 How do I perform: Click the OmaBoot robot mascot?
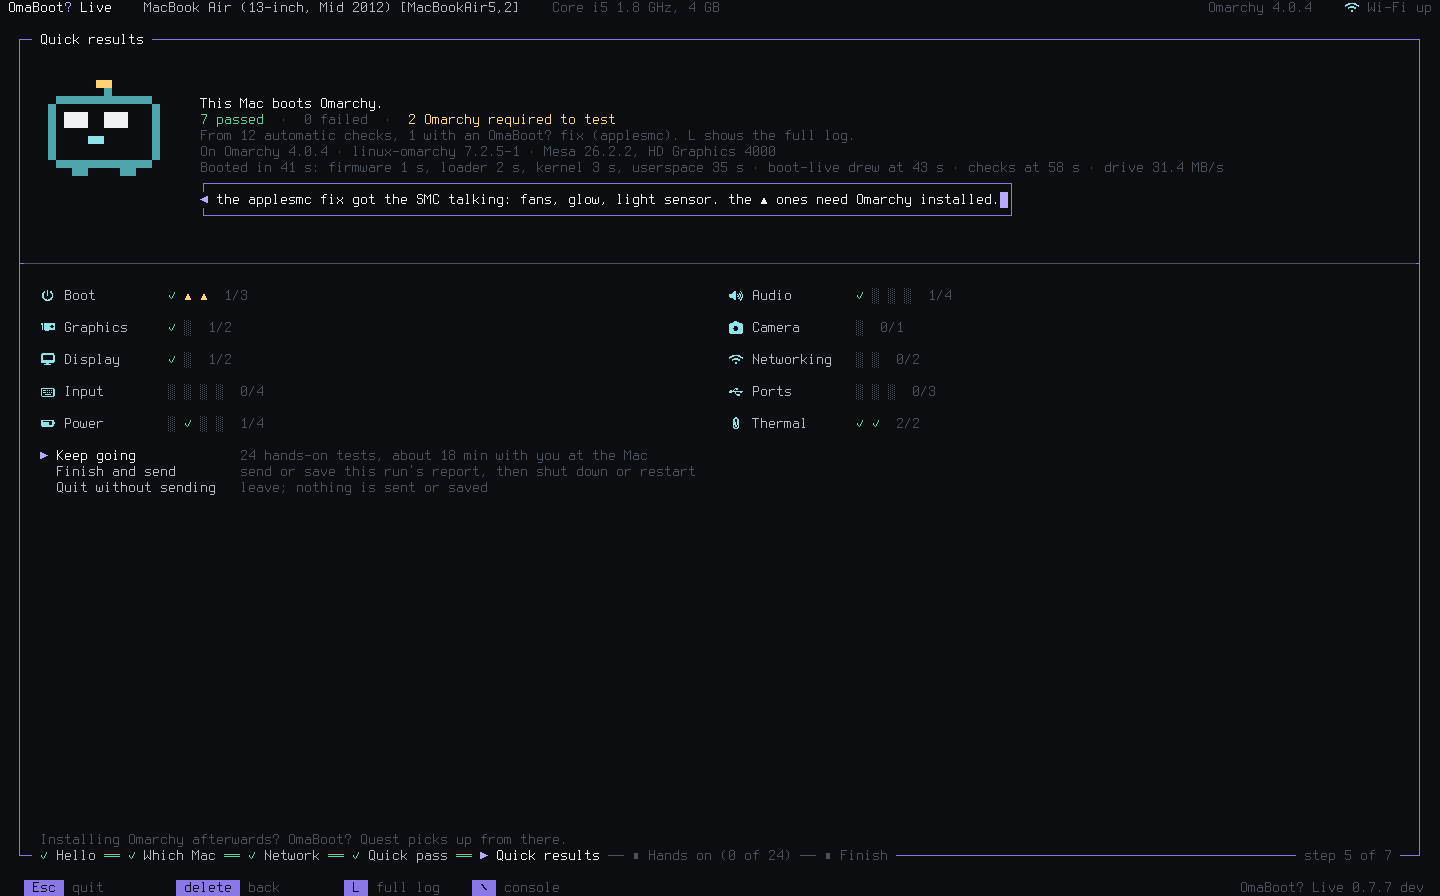pyautogui.click(x=104, y=128)
